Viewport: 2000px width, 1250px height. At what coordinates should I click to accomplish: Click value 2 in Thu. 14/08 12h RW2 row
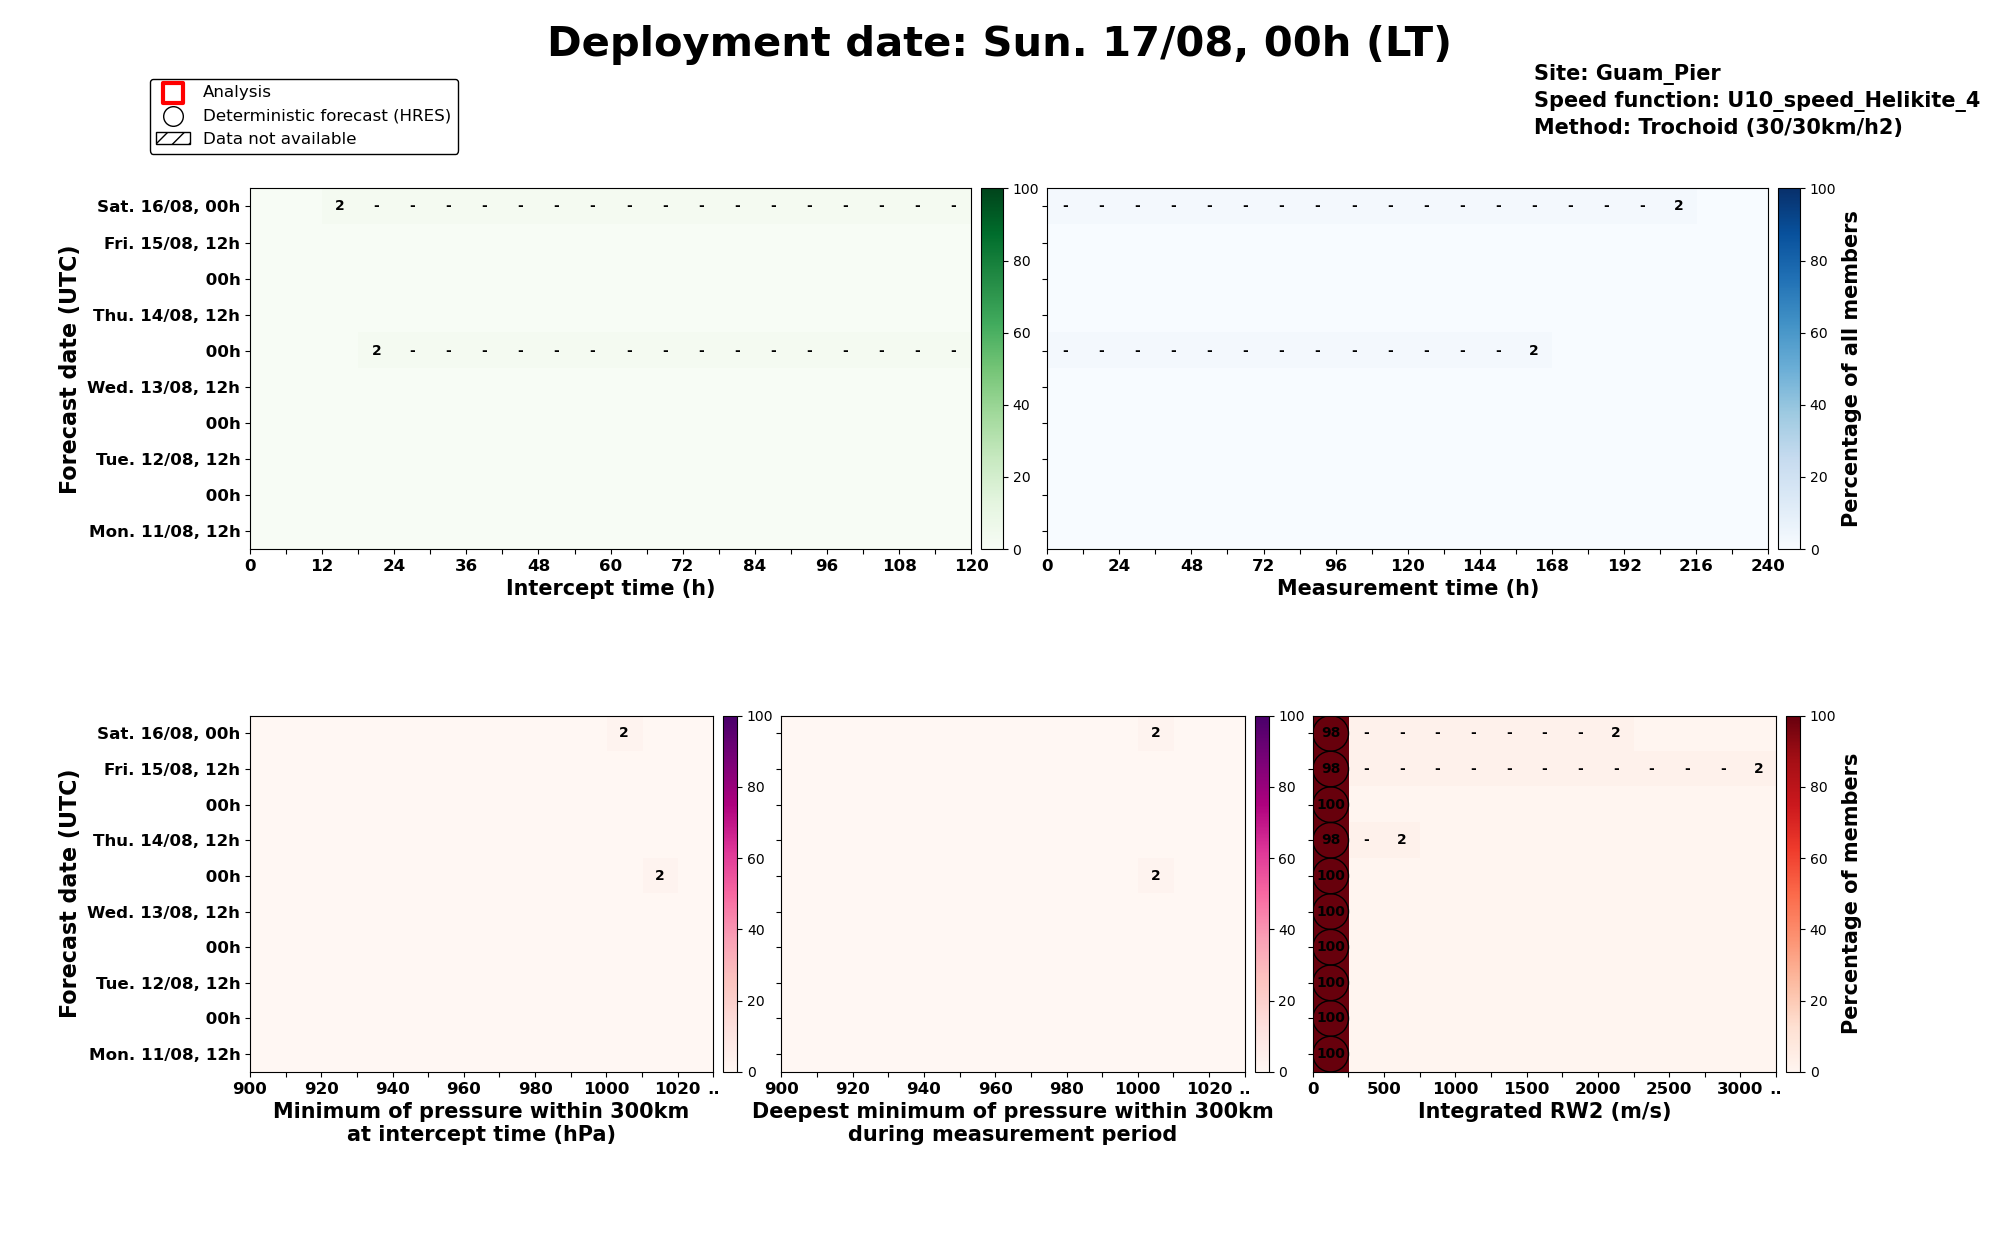1402,840
